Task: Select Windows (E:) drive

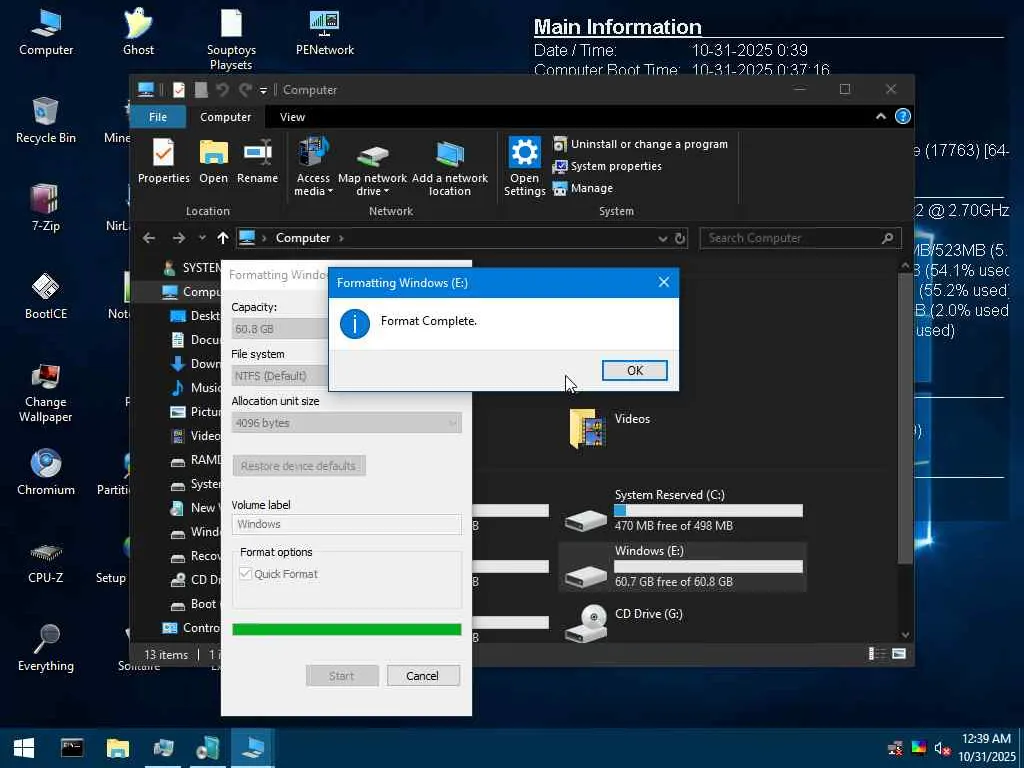Action: pyautogui.click(x=683, y=566)
